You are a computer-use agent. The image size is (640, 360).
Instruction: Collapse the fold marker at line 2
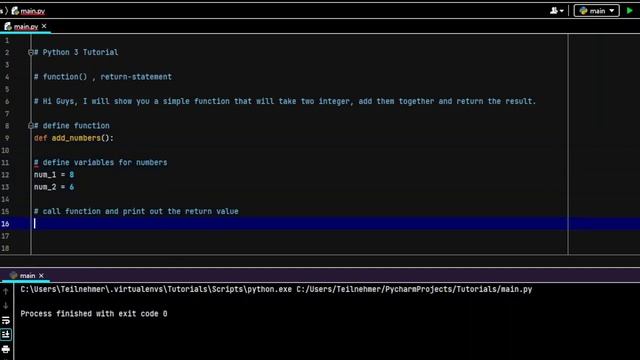pyautogui.click(x=31, y=52)
